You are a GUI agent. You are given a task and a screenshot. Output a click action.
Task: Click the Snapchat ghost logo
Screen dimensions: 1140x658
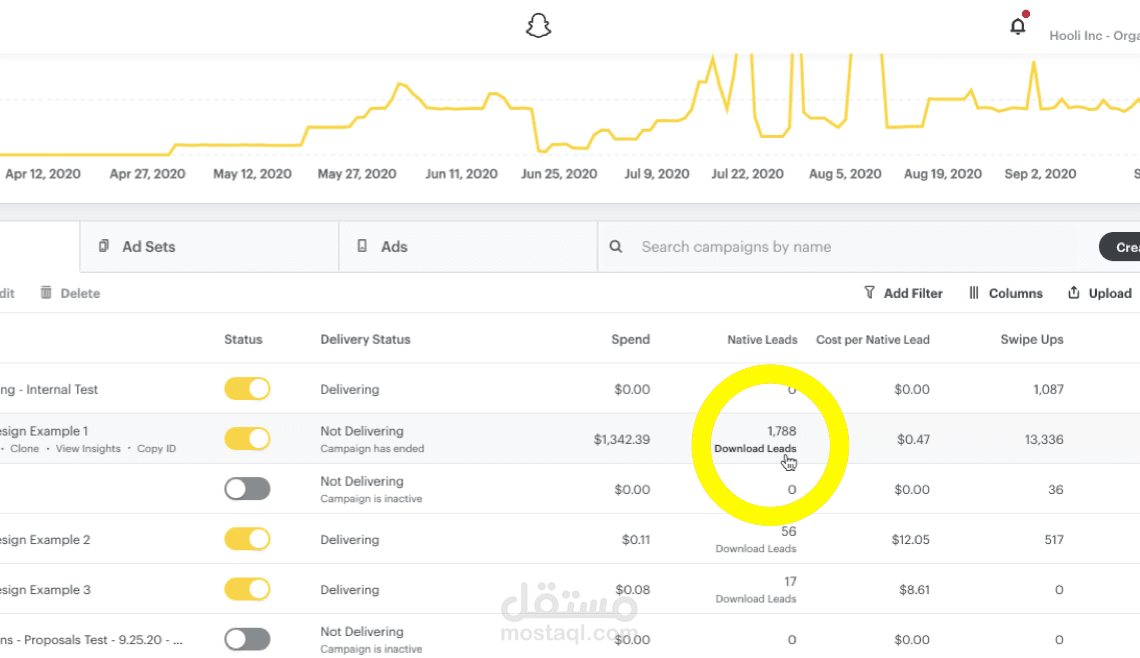pos(538,26)
